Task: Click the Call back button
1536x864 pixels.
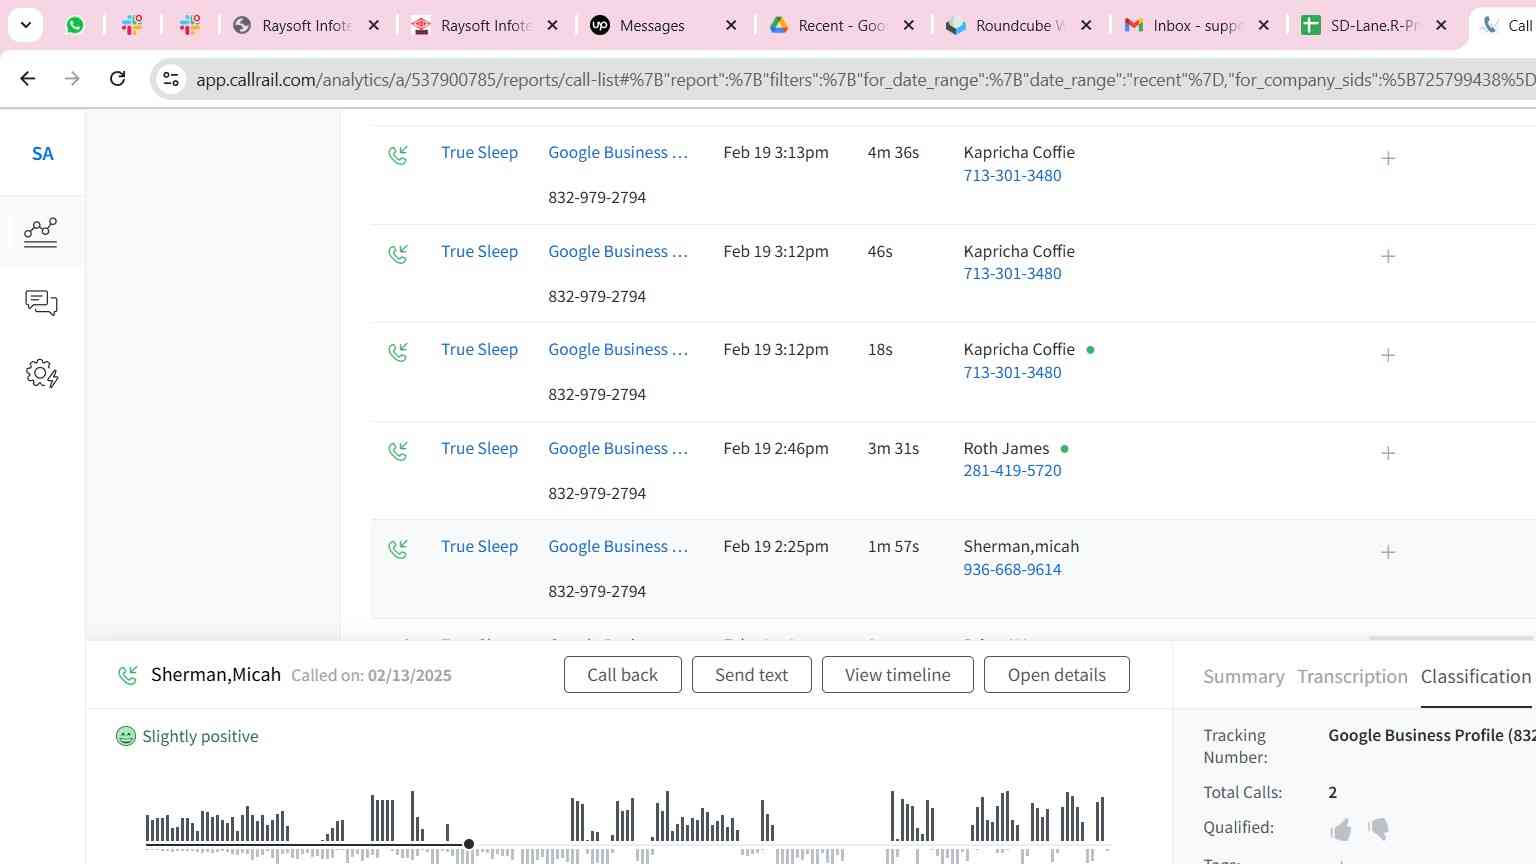Action: pos(622,675)
